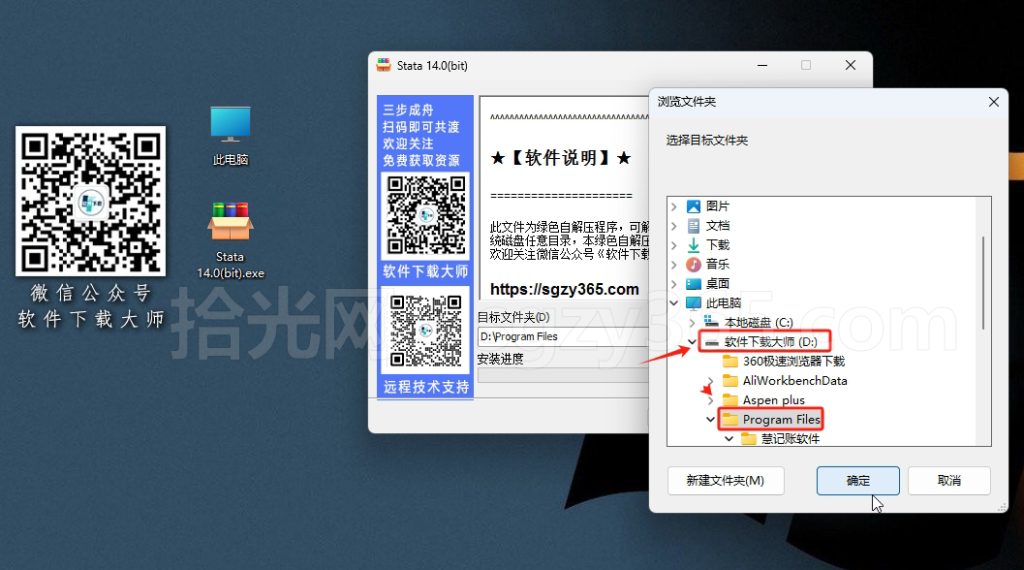This screenshot has width=1024, height=570.
Task: Select the 本地磁盘 (C:) label
Action: [758, 323]
